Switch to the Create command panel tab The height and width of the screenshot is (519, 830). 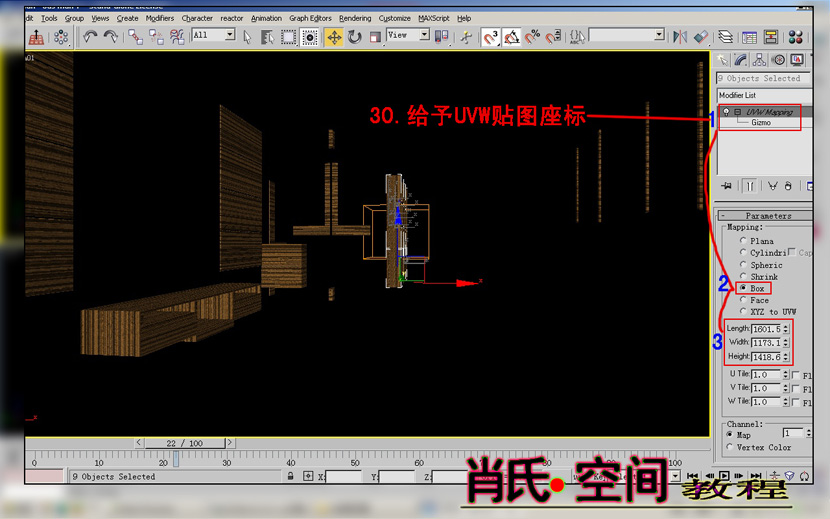(x=722, y=60)
